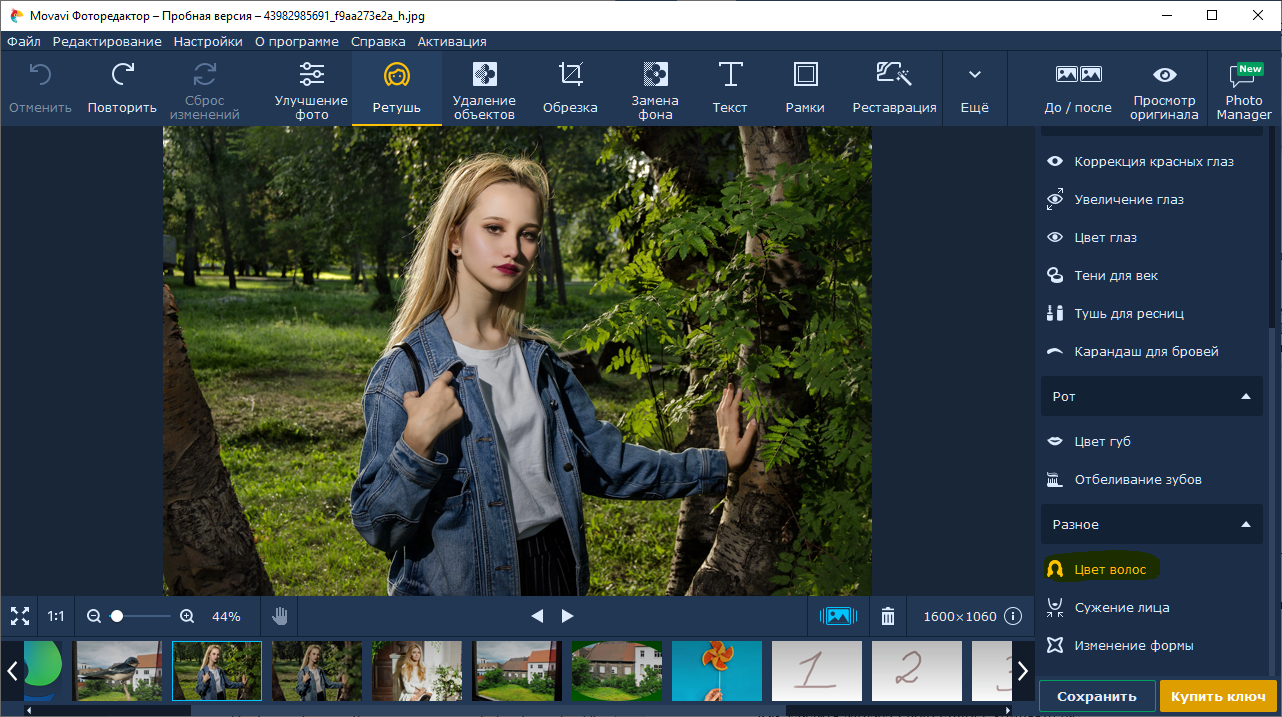Click the fit-to-screen fullscreen icon
The height and width of the screenshot is (717, 1282).
tap(20, 616)
